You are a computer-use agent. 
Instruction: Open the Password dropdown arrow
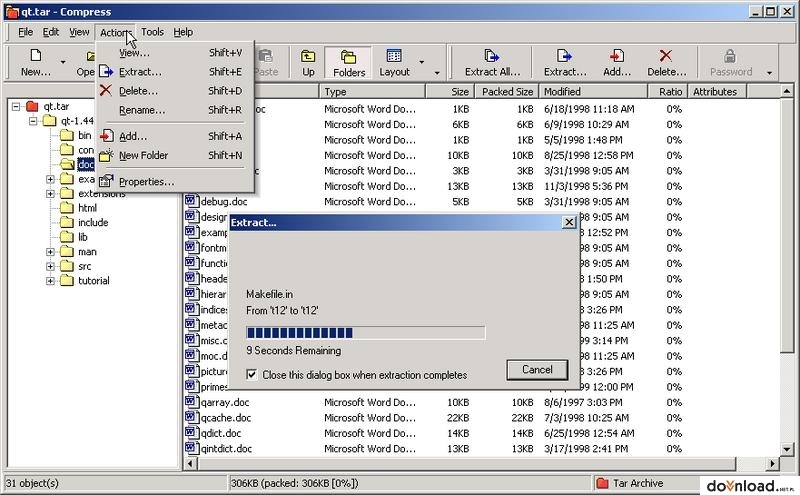769,73
